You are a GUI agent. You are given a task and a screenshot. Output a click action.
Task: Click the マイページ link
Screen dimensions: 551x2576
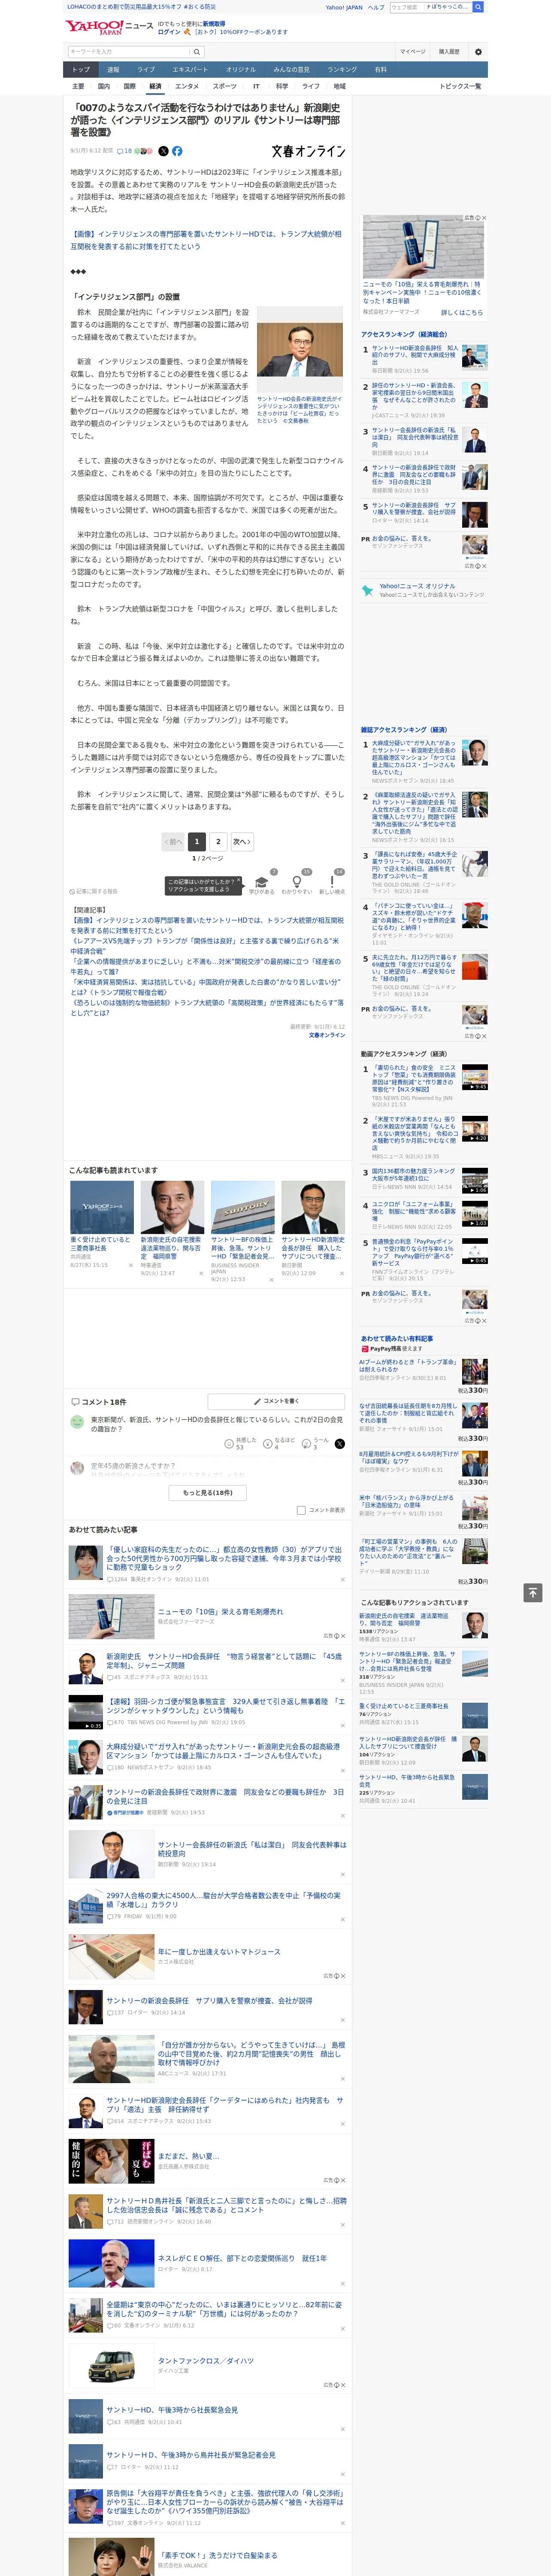click(412, 51)
